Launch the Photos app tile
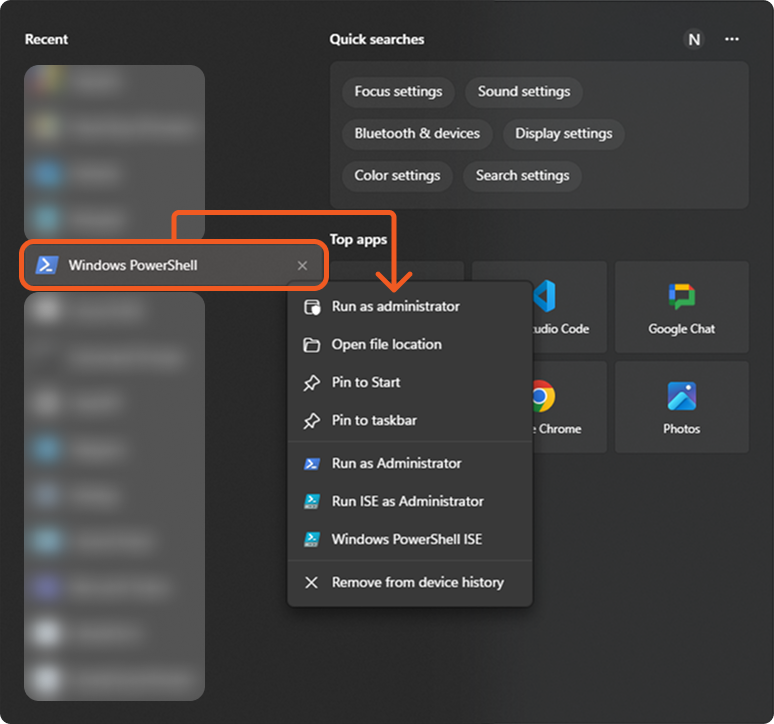This screenshot has width=774, height=724. click(681, 406)
